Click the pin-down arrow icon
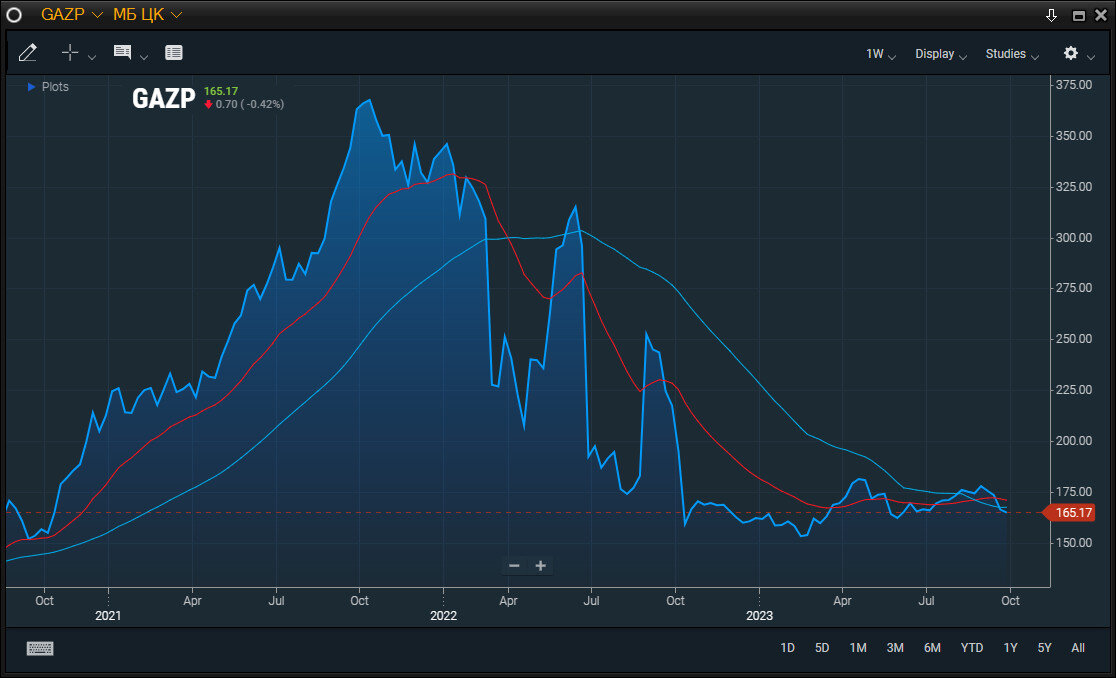Image resolution: width=1116 pixels, height=678 pixels. [1051, 15]
